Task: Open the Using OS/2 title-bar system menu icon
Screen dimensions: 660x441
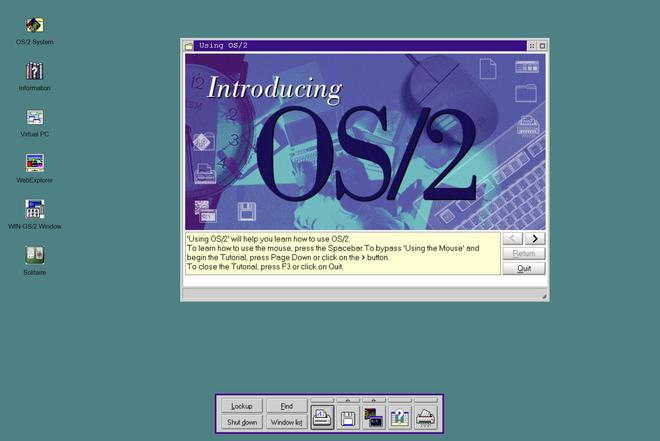Action: click(189, 45)
